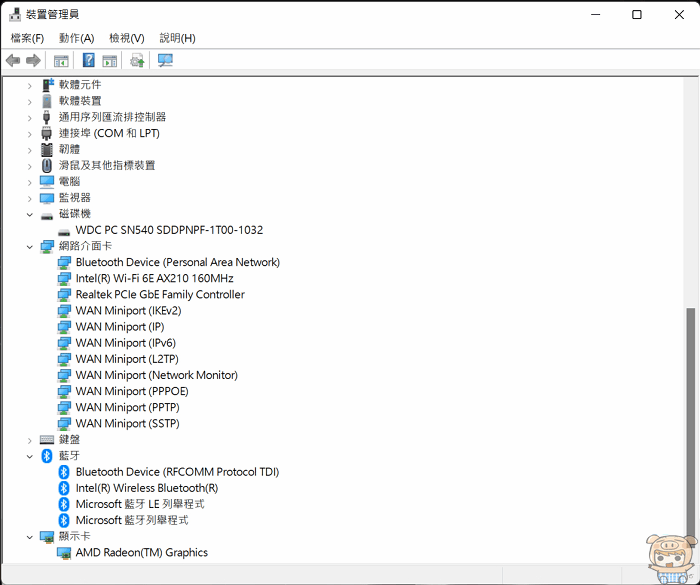Click the USB icon for 通用序列匯流排控制器

coord(46,117)
